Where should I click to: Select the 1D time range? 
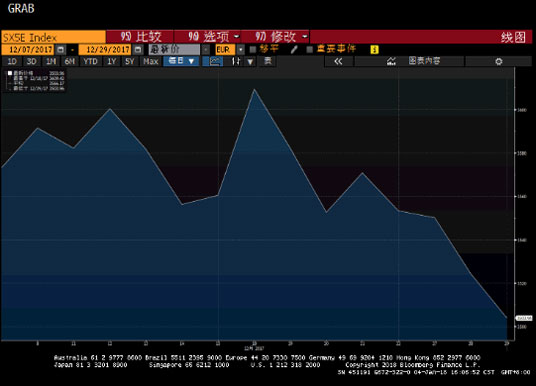point(12,62)
